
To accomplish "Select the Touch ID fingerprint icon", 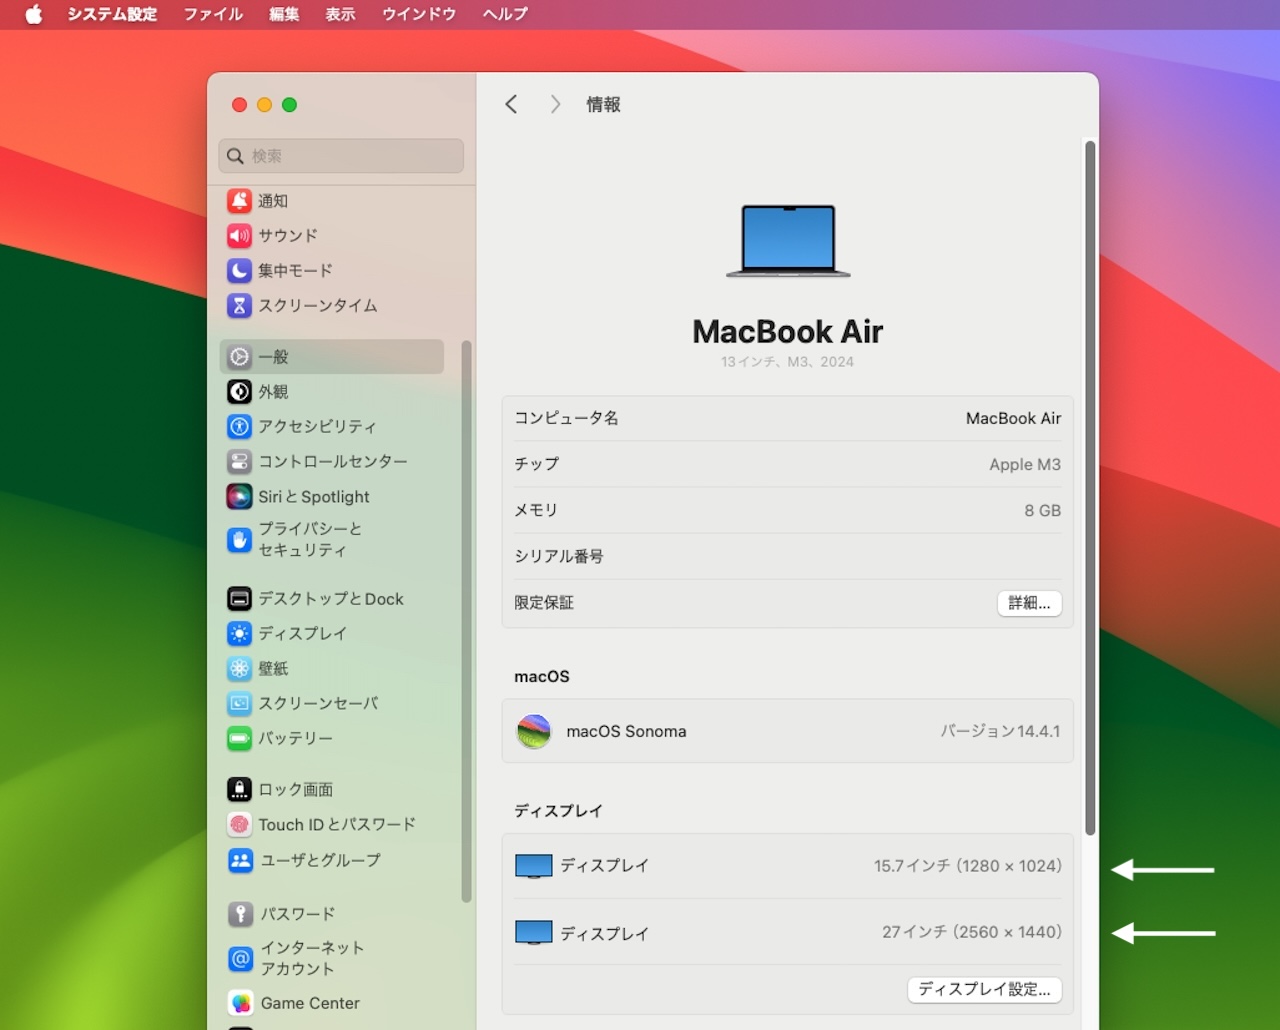I will coord(239,825).
